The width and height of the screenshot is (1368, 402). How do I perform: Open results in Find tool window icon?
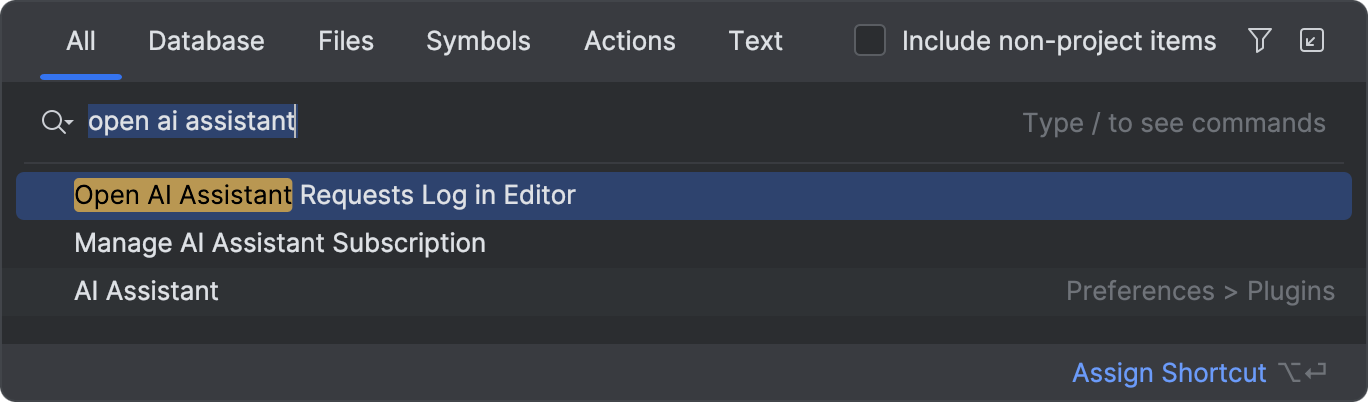point(1311,41)
